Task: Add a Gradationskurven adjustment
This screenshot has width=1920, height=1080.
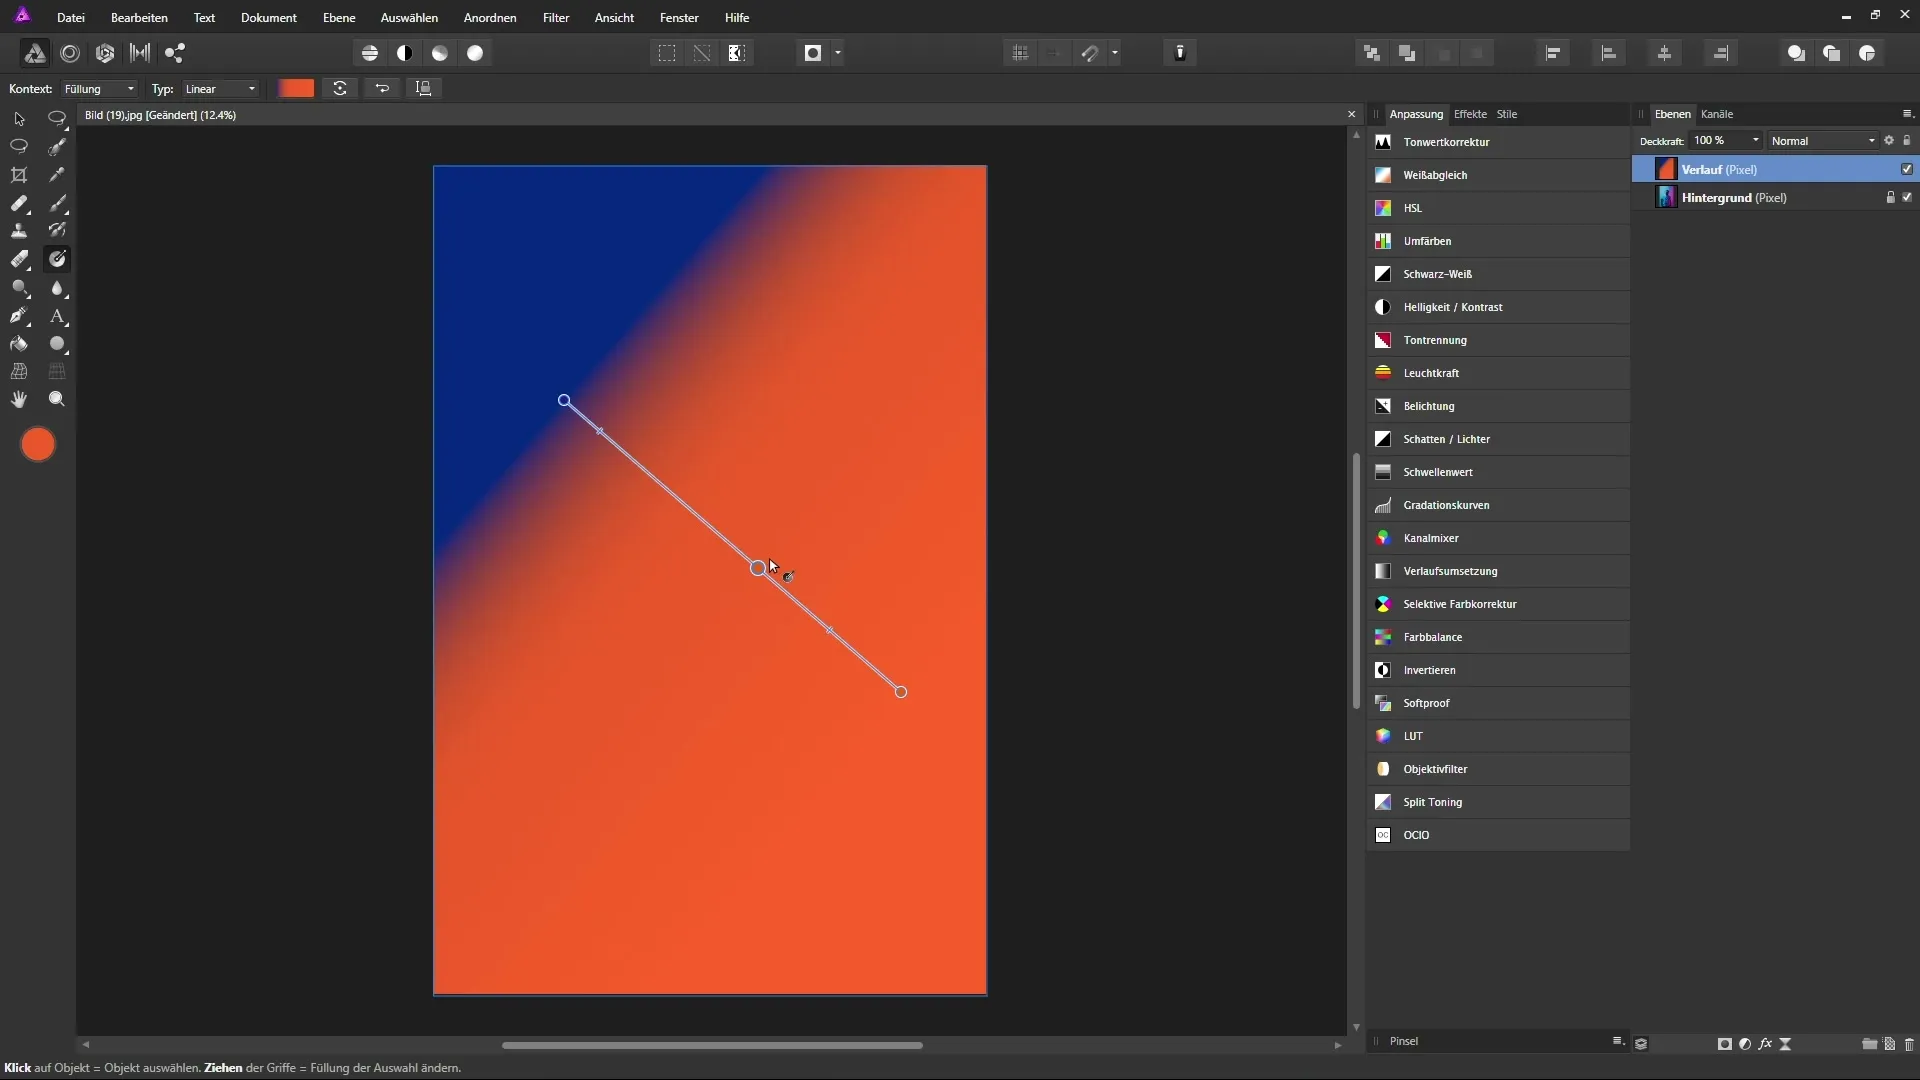Action: pos(1498,505)
